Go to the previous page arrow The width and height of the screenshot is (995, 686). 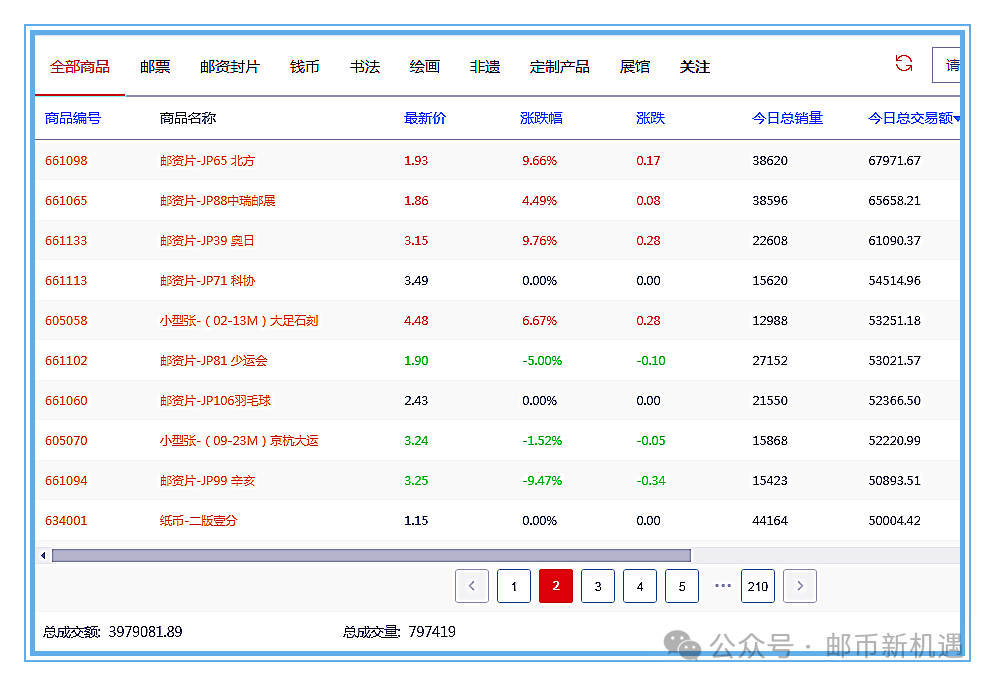(472, 586)
